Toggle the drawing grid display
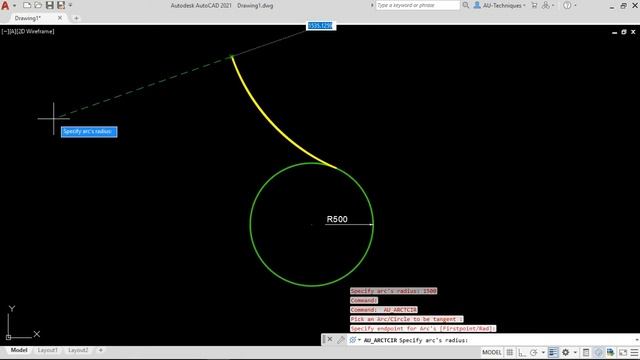640x360 pixels. pos(510,352)
